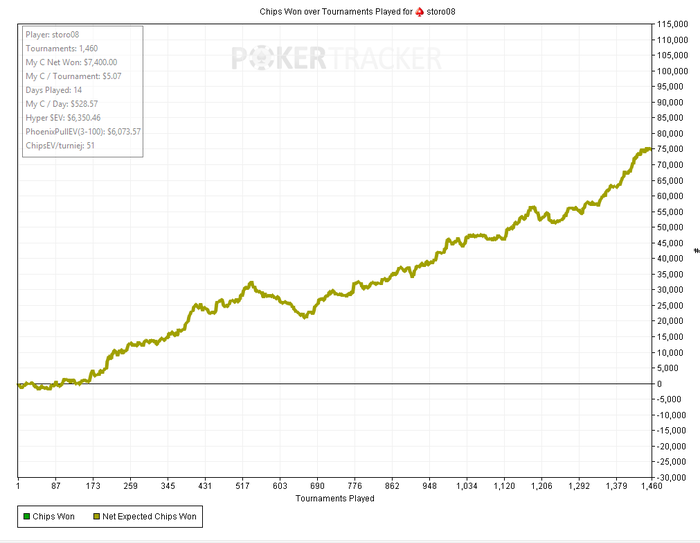Image resolution: width=700 pixels, height=543 pixels.
Task: Select 'ChipsEV/turniej: 51' text
Action: pyautogui.click(x=60, y=145)
